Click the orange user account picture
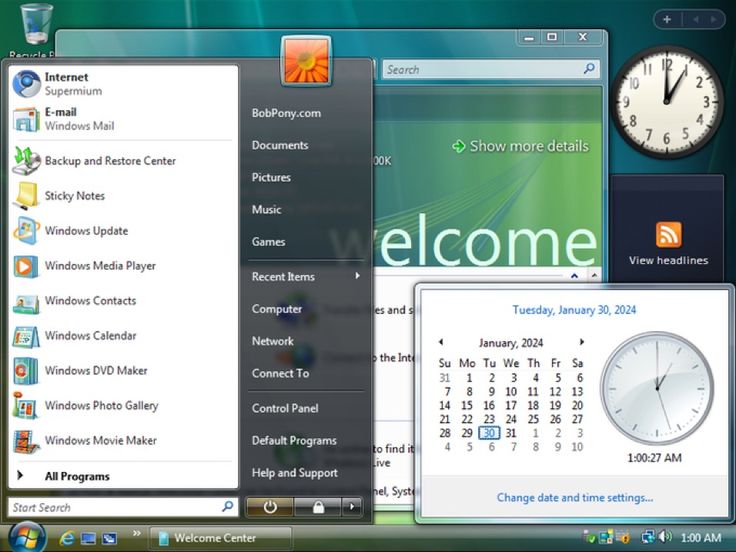The image size is (736, 552). [306, 61]
